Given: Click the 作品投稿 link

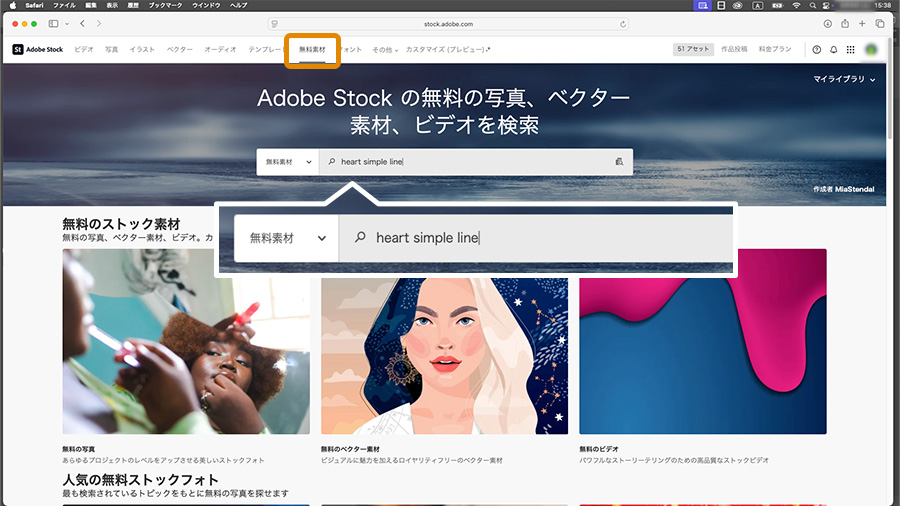Looking at the screenshot, I should (734, 49).
